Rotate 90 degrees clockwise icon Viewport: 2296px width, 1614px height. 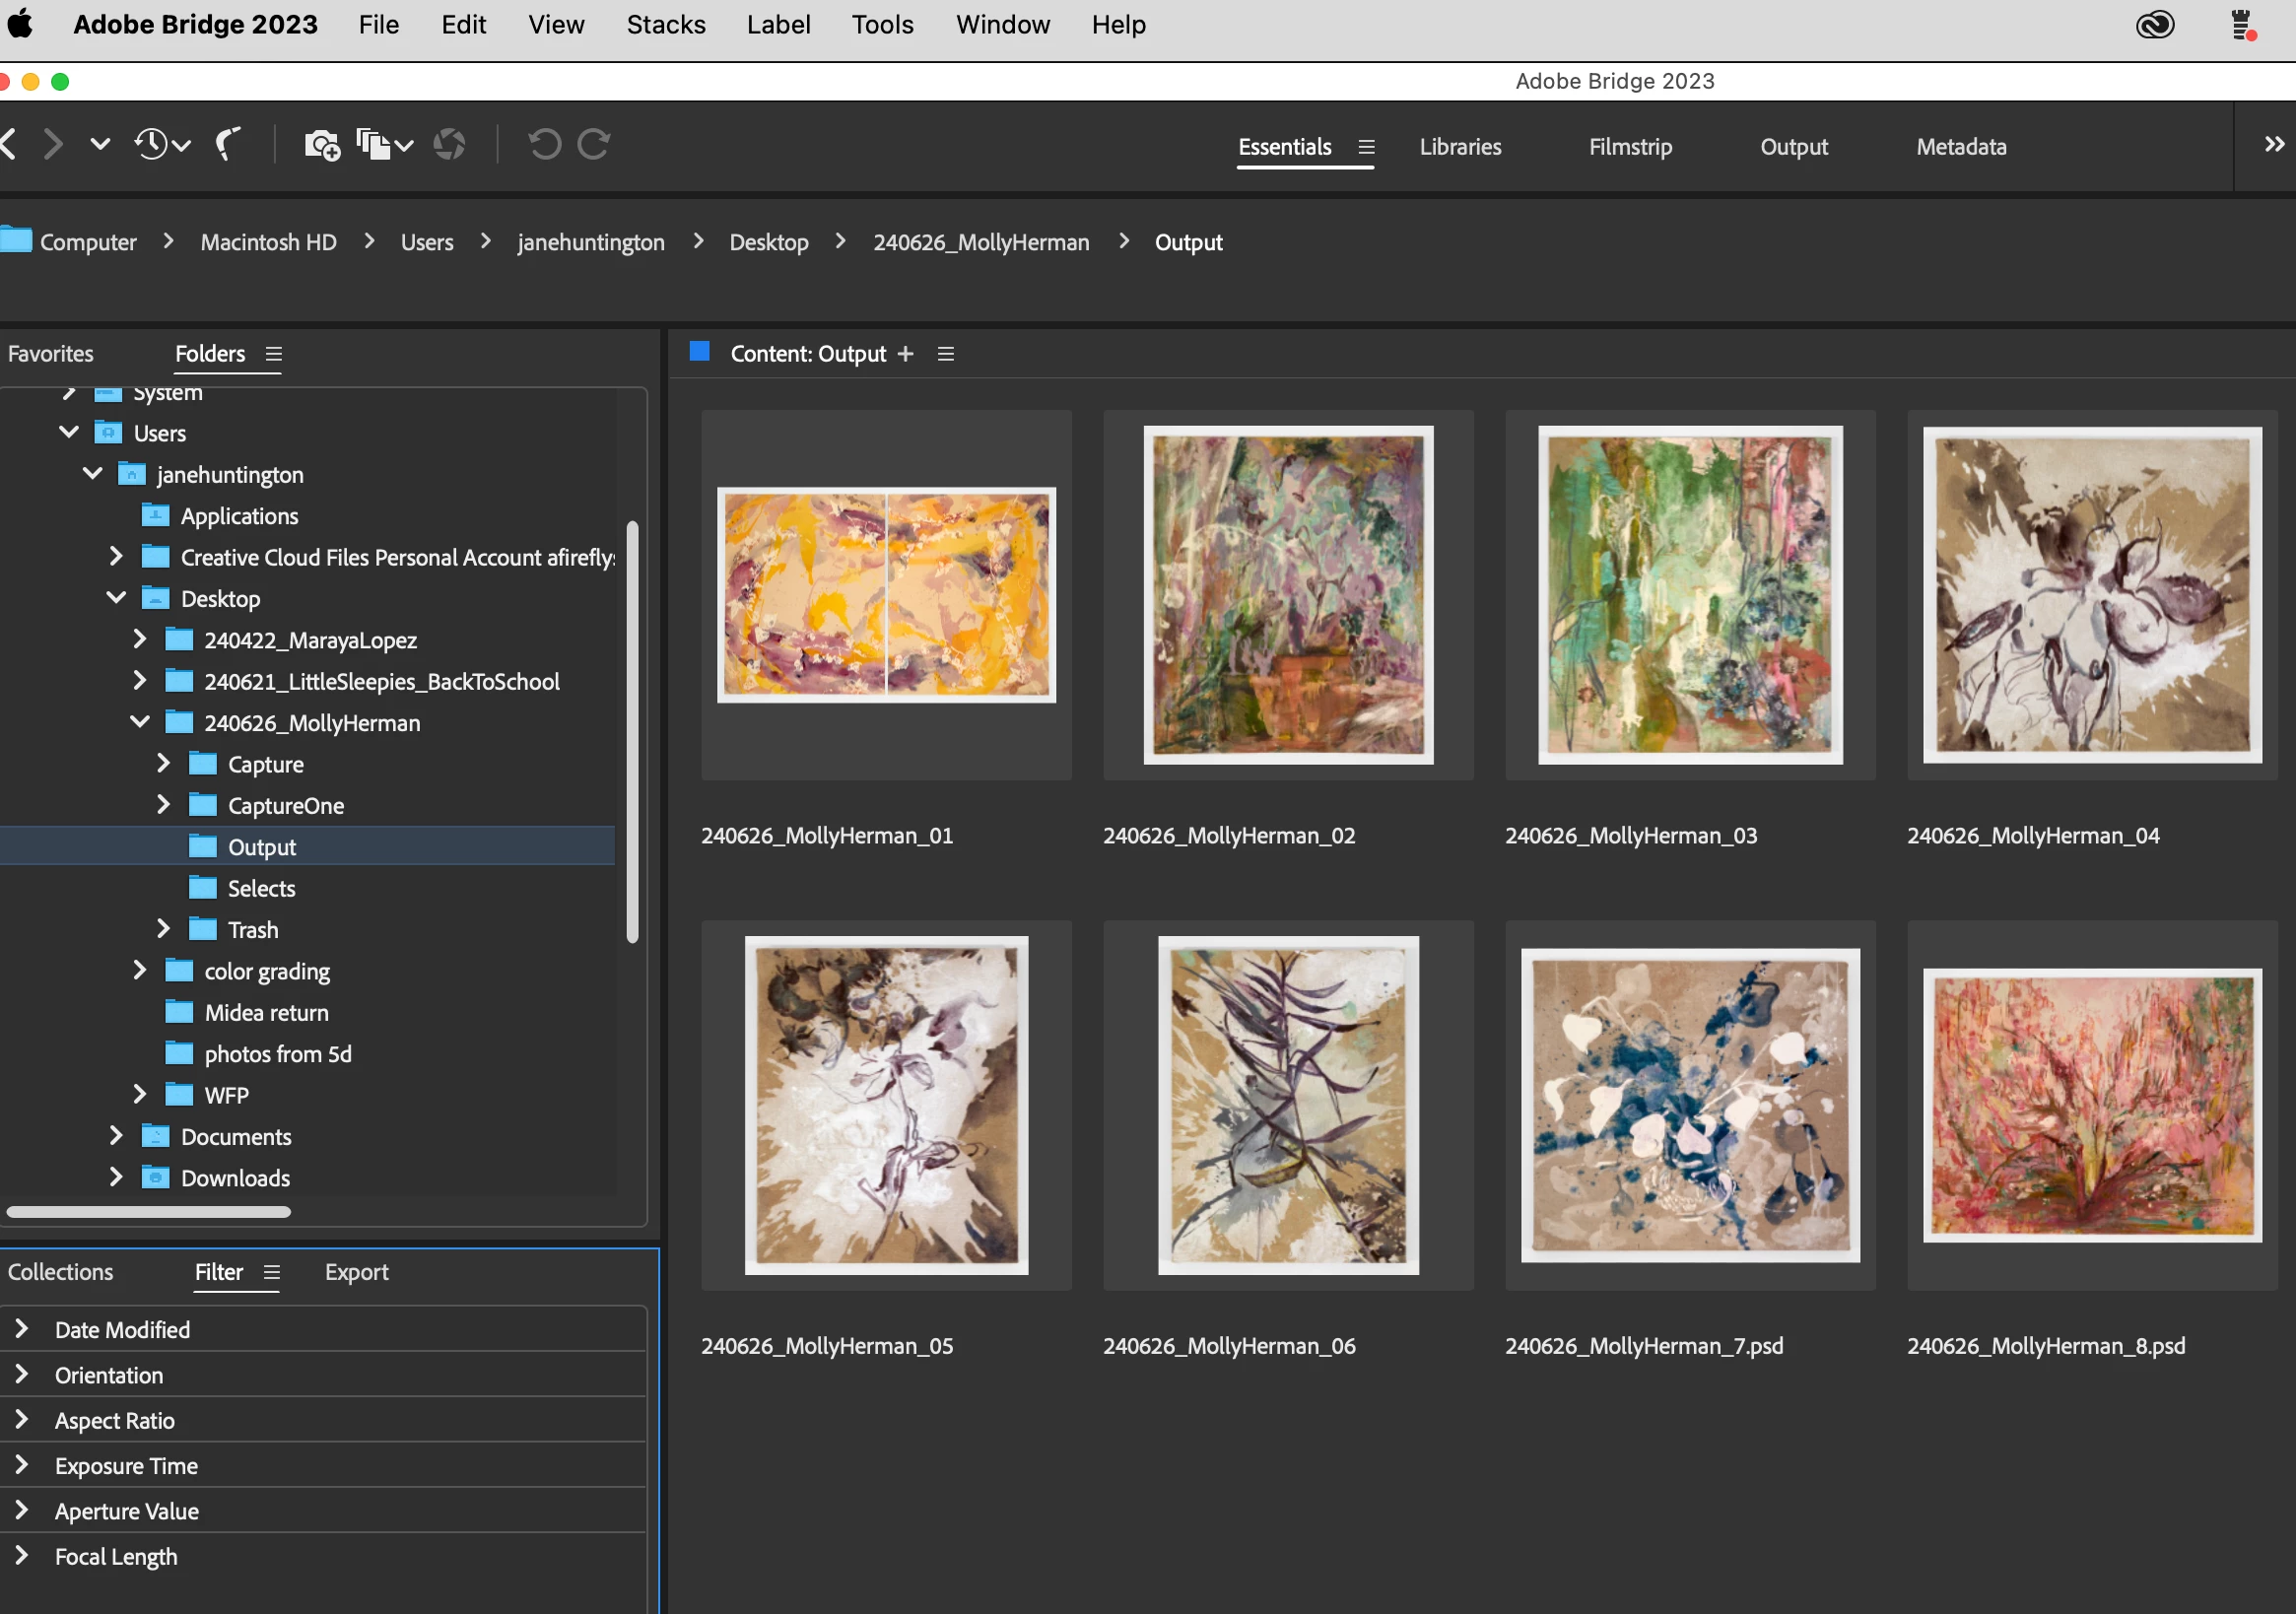[594, 145]
